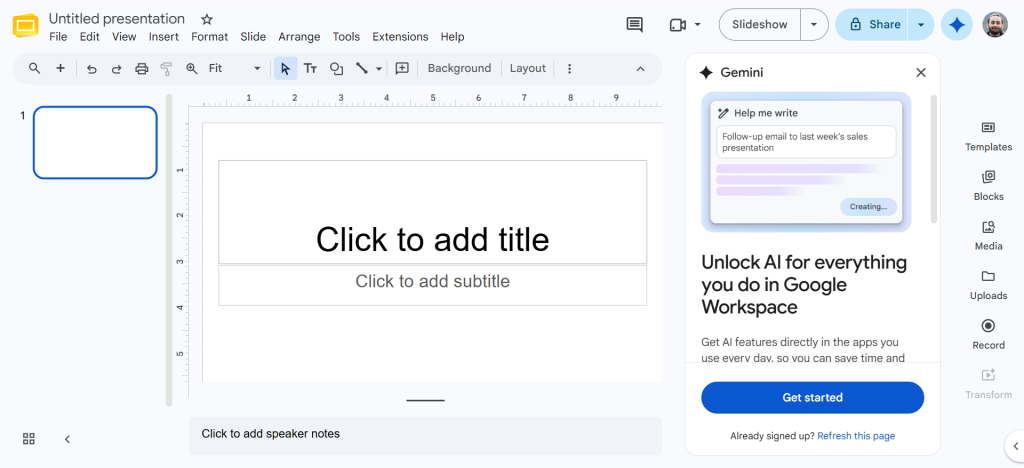1024x468 pixels.
Task: Hide the menus with up chevron
Action: [x=641, y=69]
